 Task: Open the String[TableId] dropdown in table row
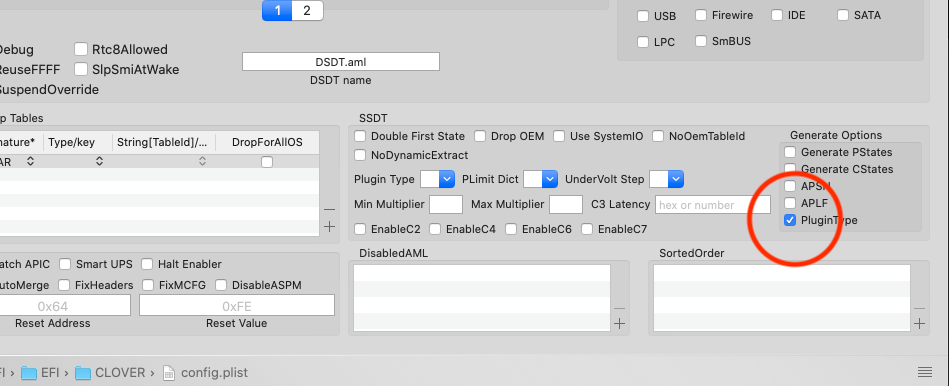(203, 162)
